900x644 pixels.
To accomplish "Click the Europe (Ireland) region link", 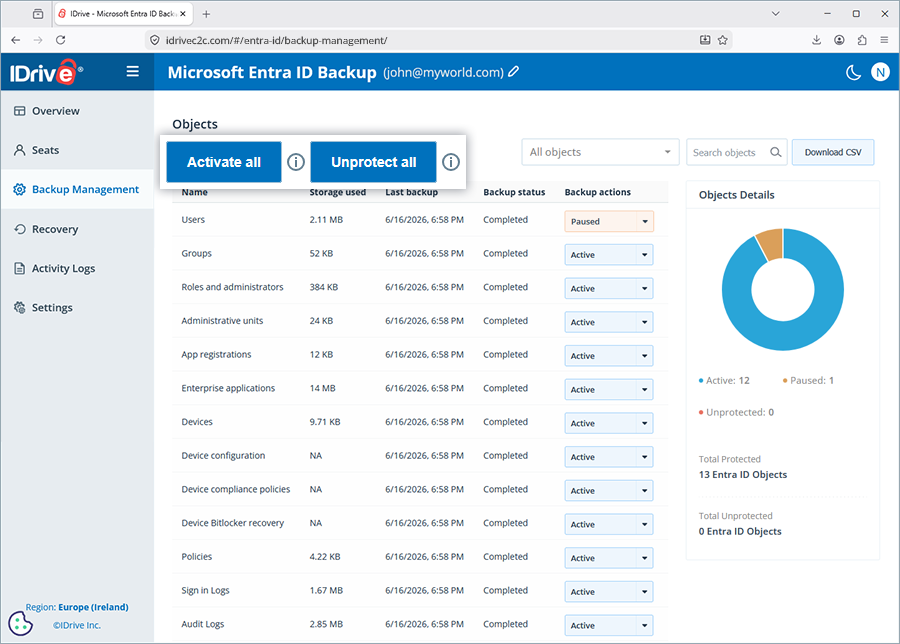I will 93,607.
